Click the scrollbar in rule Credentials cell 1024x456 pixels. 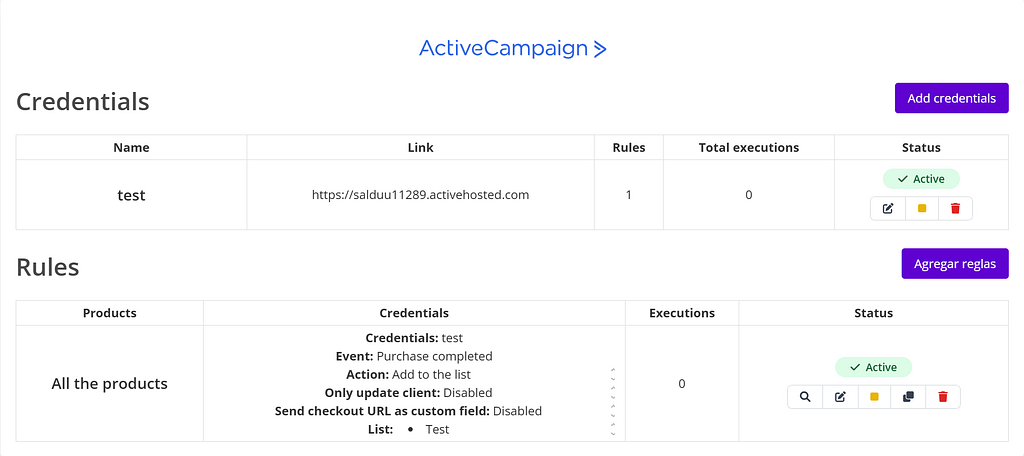click(x=613, y=400)
